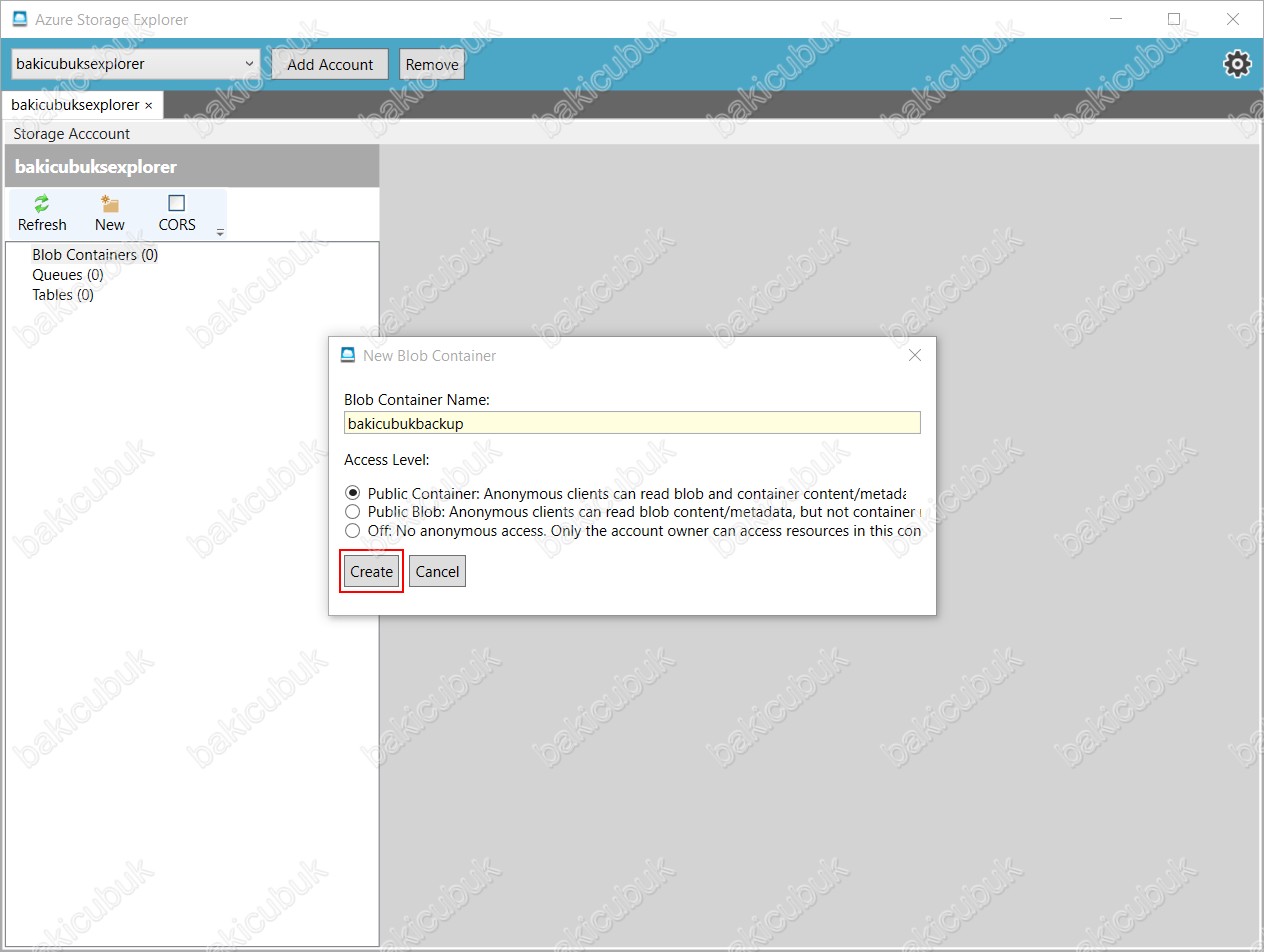The height and width of the screenshot is (952, 1264).
Task: Select Blob Containers (0) in the tree
Action: pos(95,255)
